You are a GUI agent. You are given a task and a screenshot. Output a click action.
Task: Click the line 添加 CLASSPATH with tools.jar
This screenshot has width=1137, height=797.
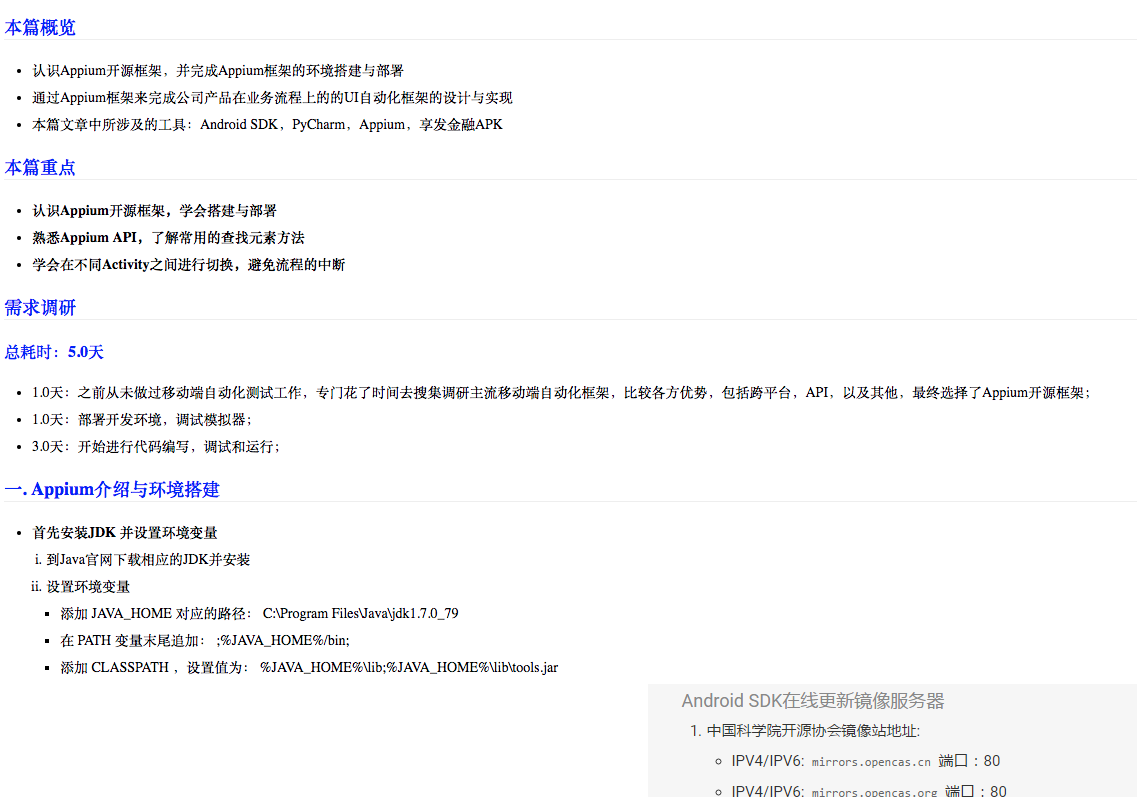pyautogui.click(x=309, y=666)
